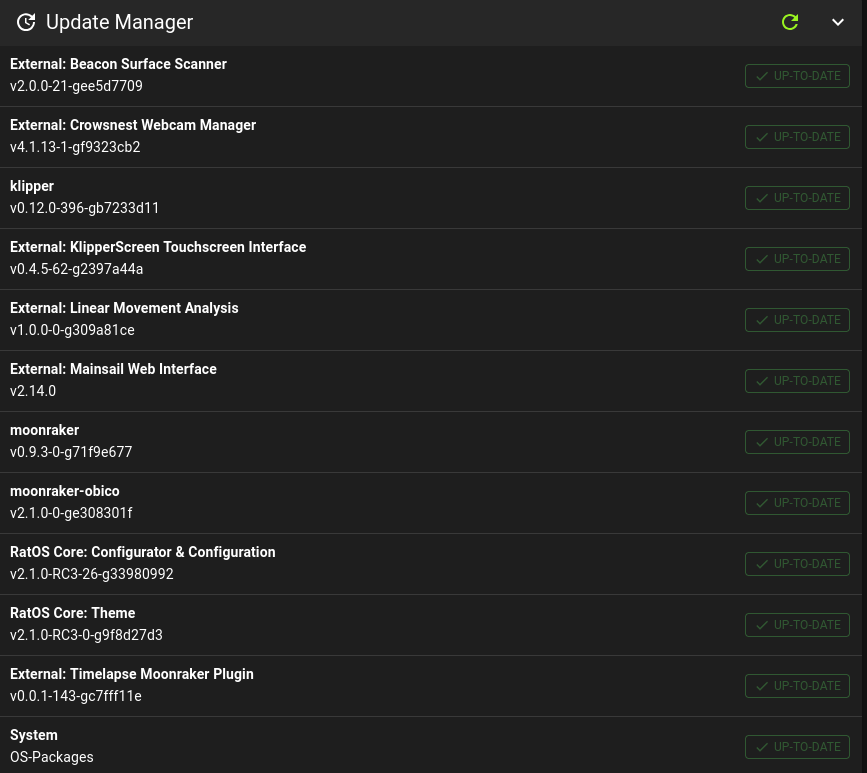The width and height of the screenshot is (867, 773).
Task: Collapse the Update Manager panel chevron
Action: [838, 22]
